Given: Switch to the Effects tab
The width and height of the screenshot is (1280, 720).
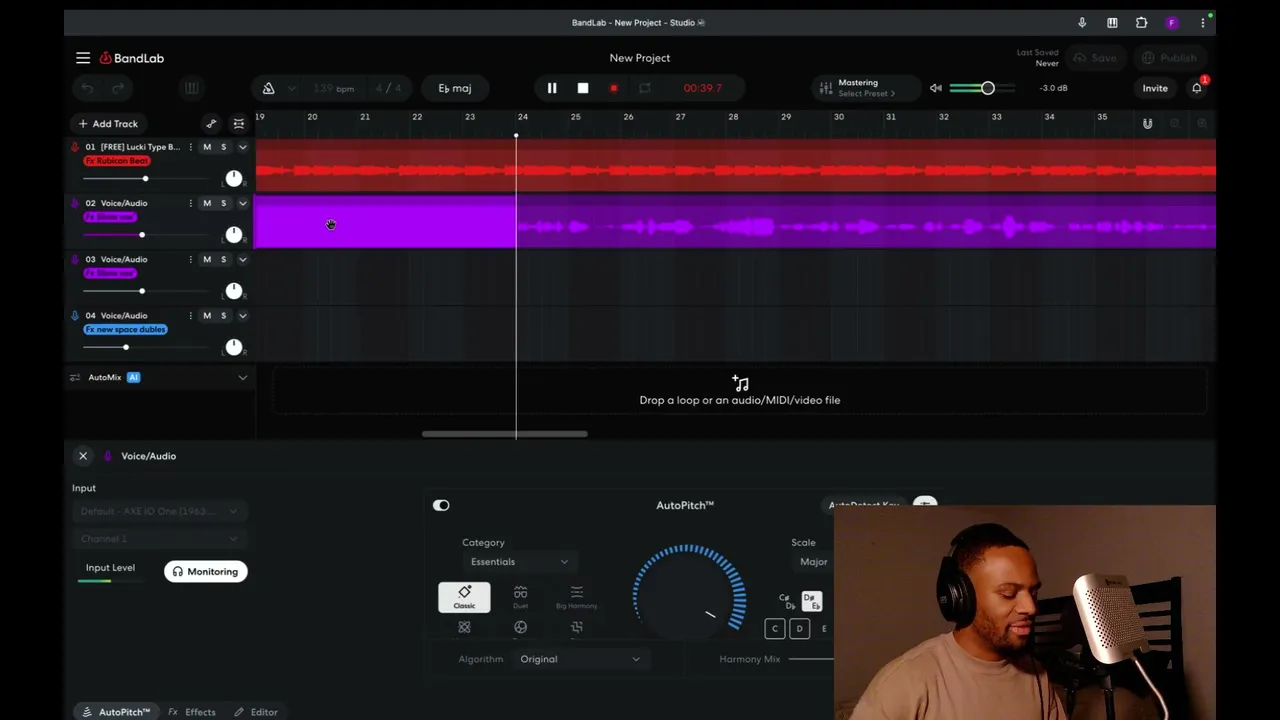Looking at the screenshot, I should (x=192, y=712).
